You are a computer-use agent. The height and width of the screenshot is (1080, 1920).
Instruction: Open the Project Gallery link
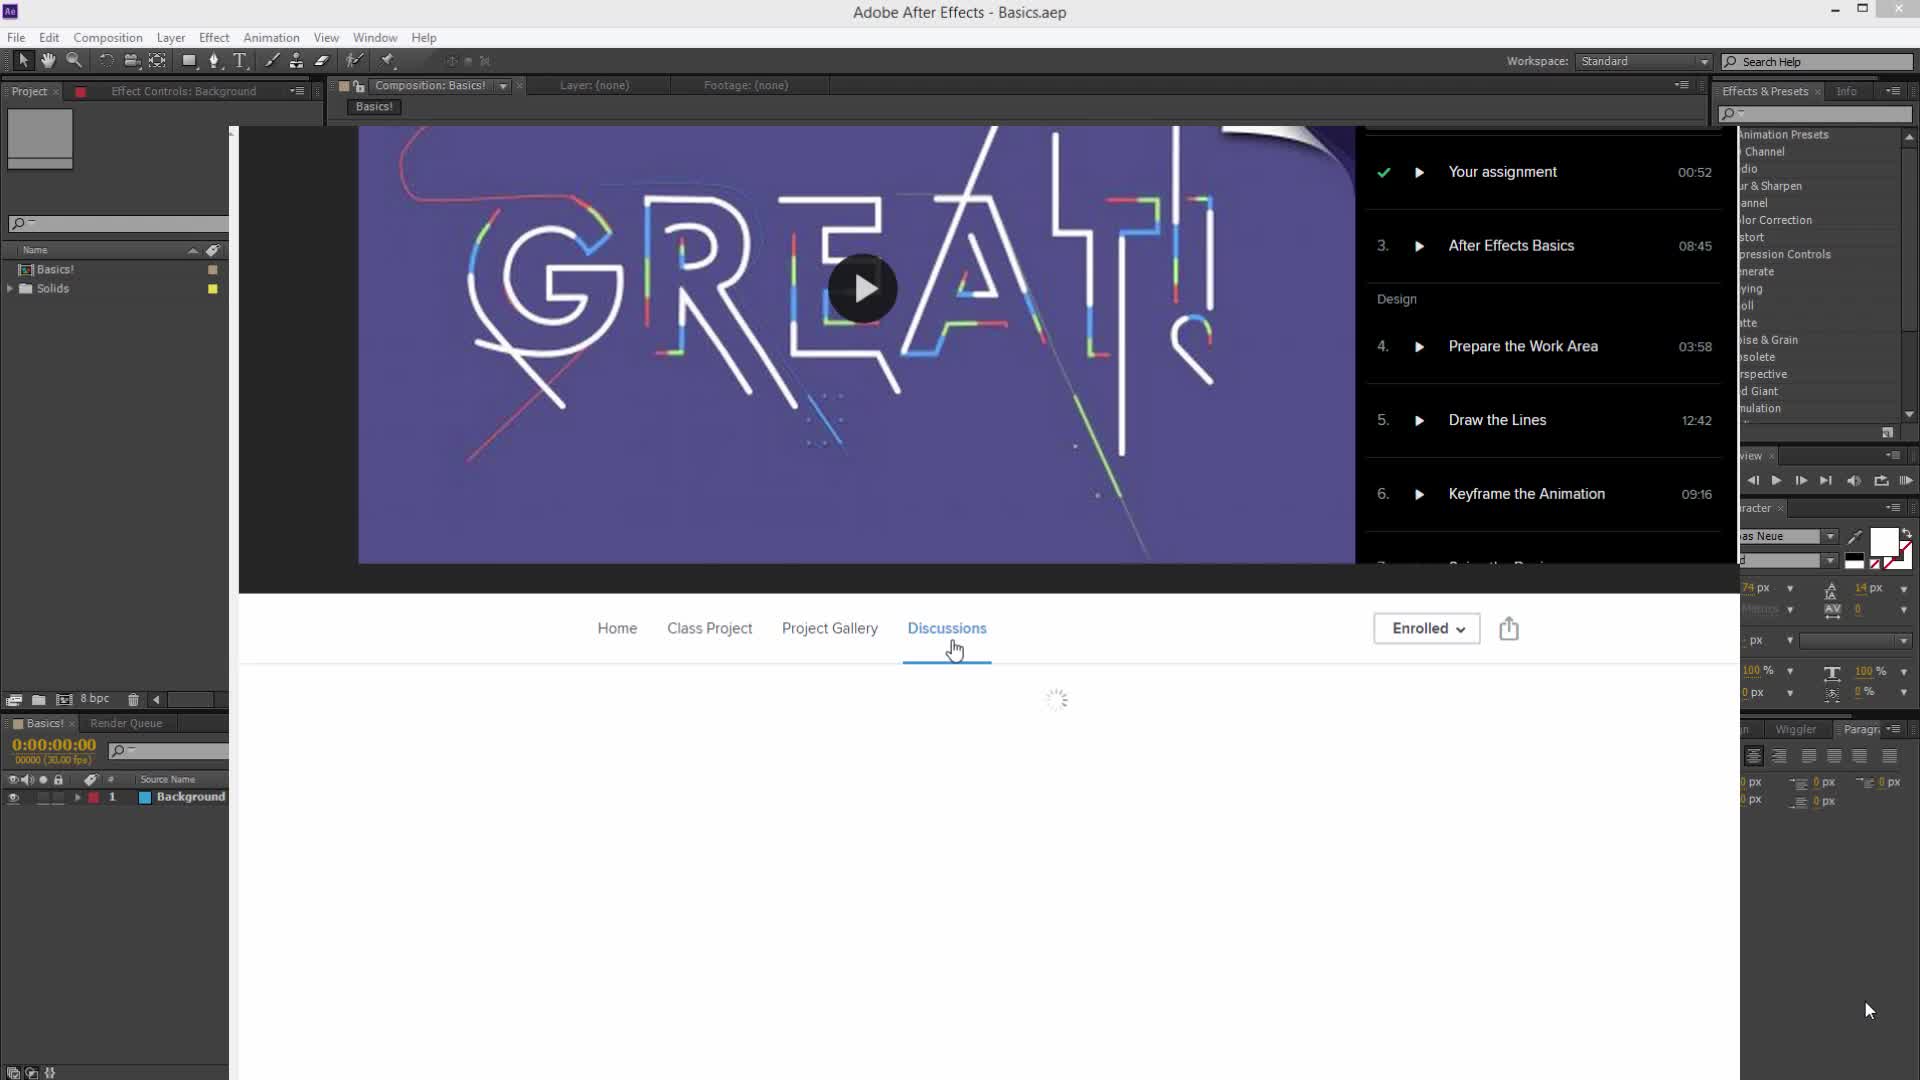[x=829, y=629]
